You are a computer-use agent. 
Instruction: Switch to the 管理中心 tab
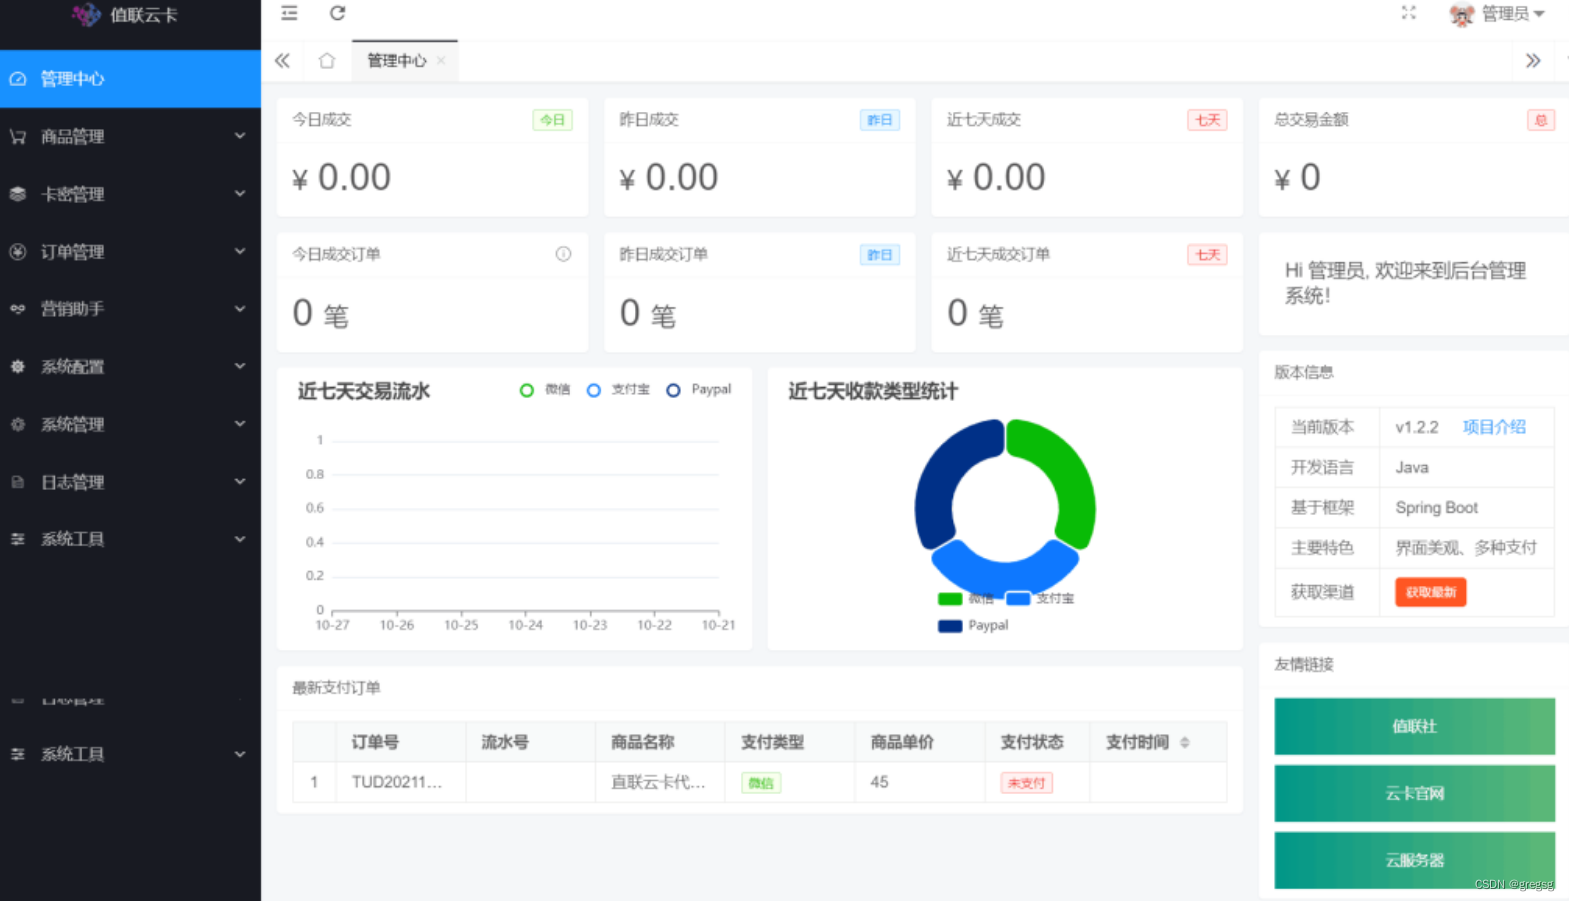(x=397, y=61)
